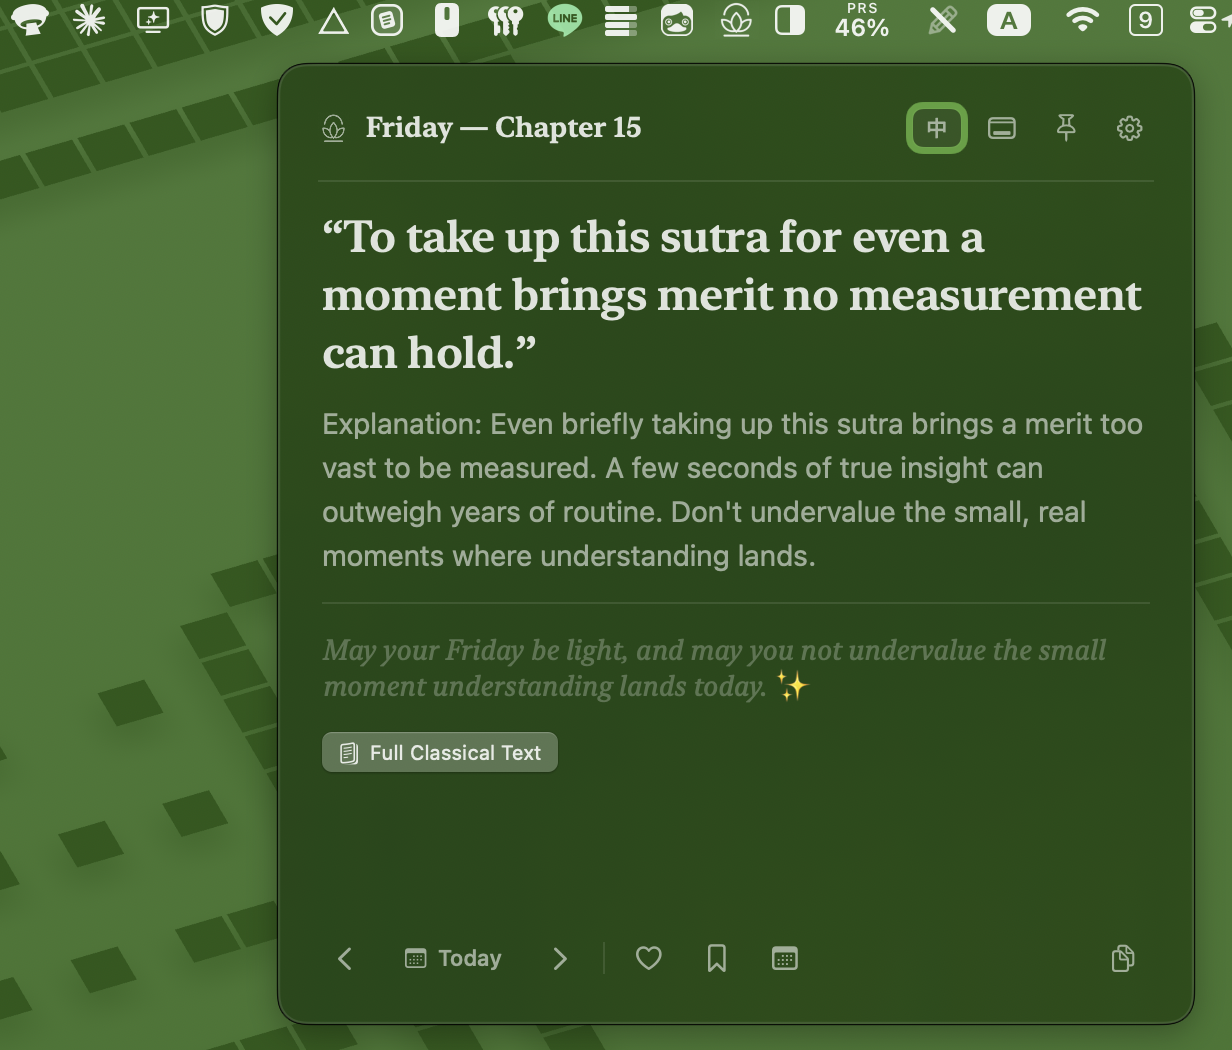Click the asterisk burst menu bar icon
Screen dimensions: 1232x1050
90,20
